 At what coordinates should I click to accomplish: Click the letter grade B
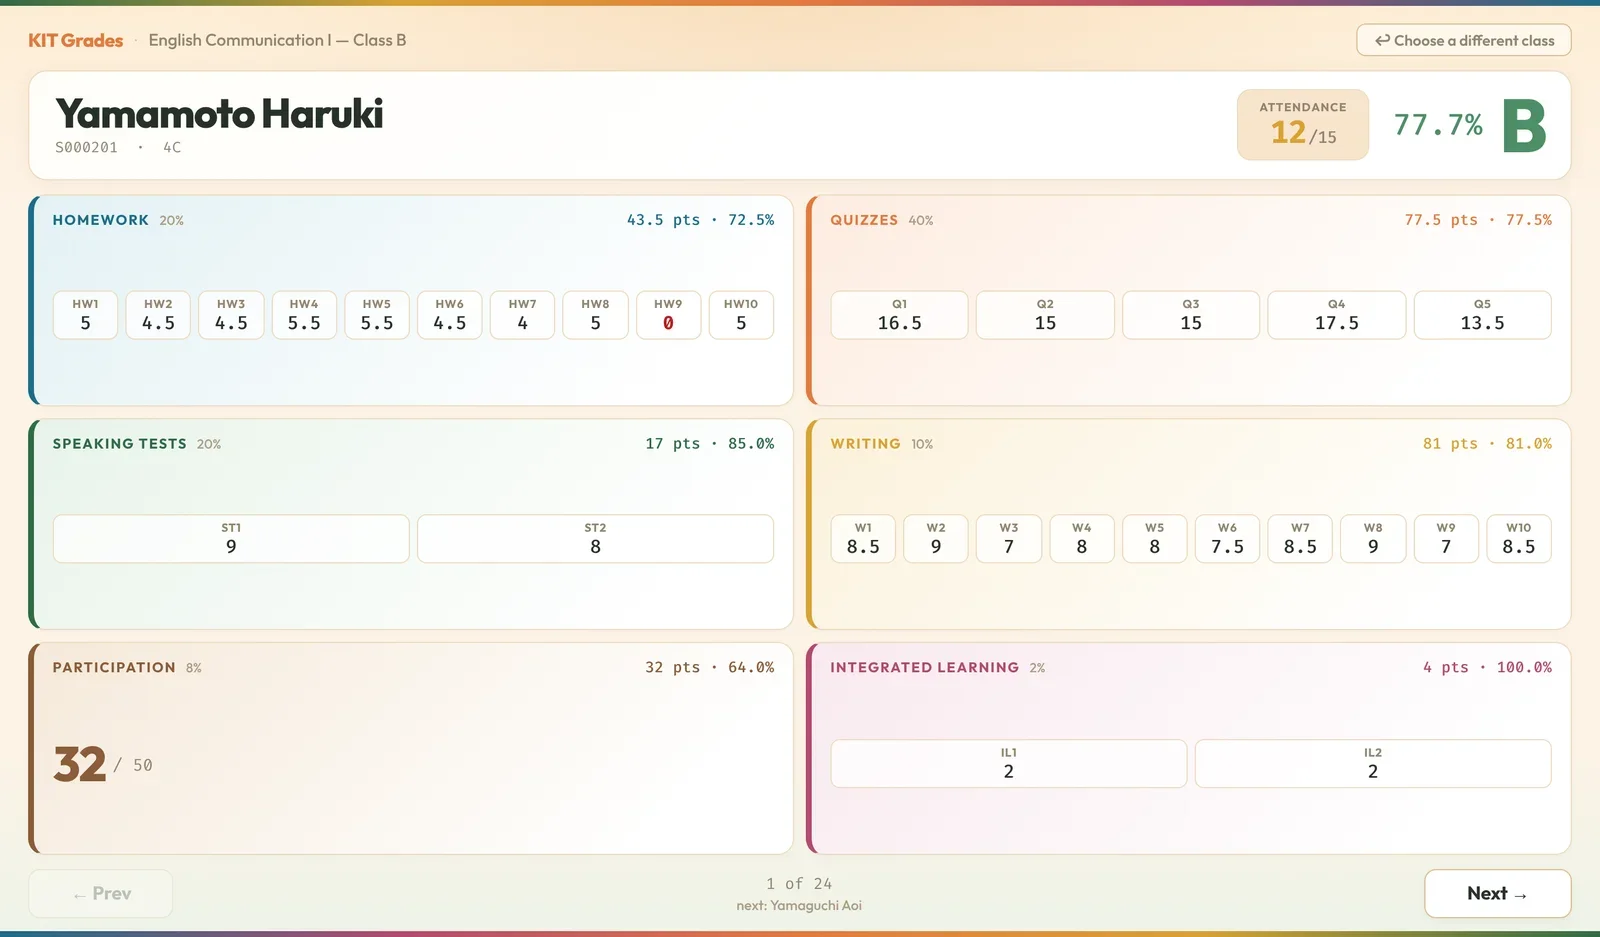tap(1524, 126)
